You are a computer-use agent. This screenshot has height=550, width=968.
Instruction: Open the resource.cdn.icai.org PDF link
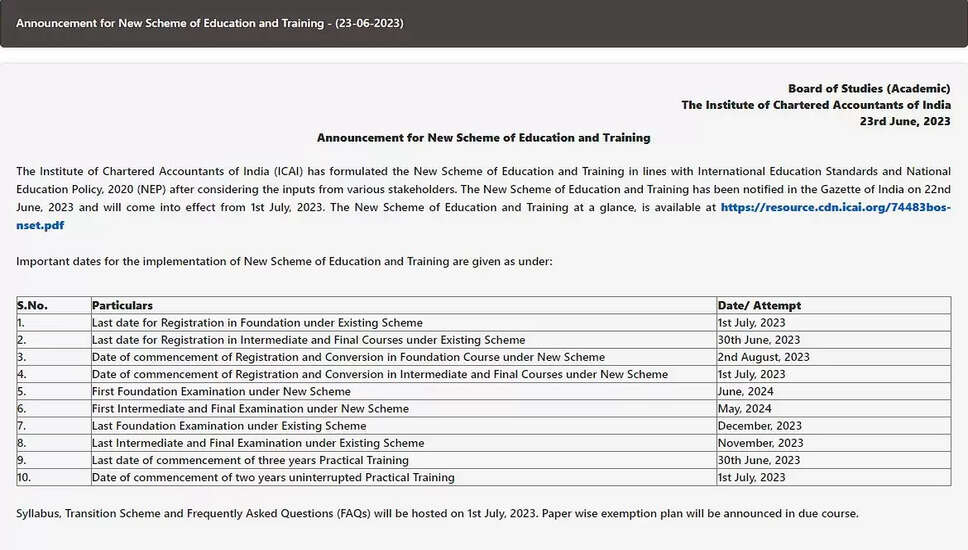835,208
